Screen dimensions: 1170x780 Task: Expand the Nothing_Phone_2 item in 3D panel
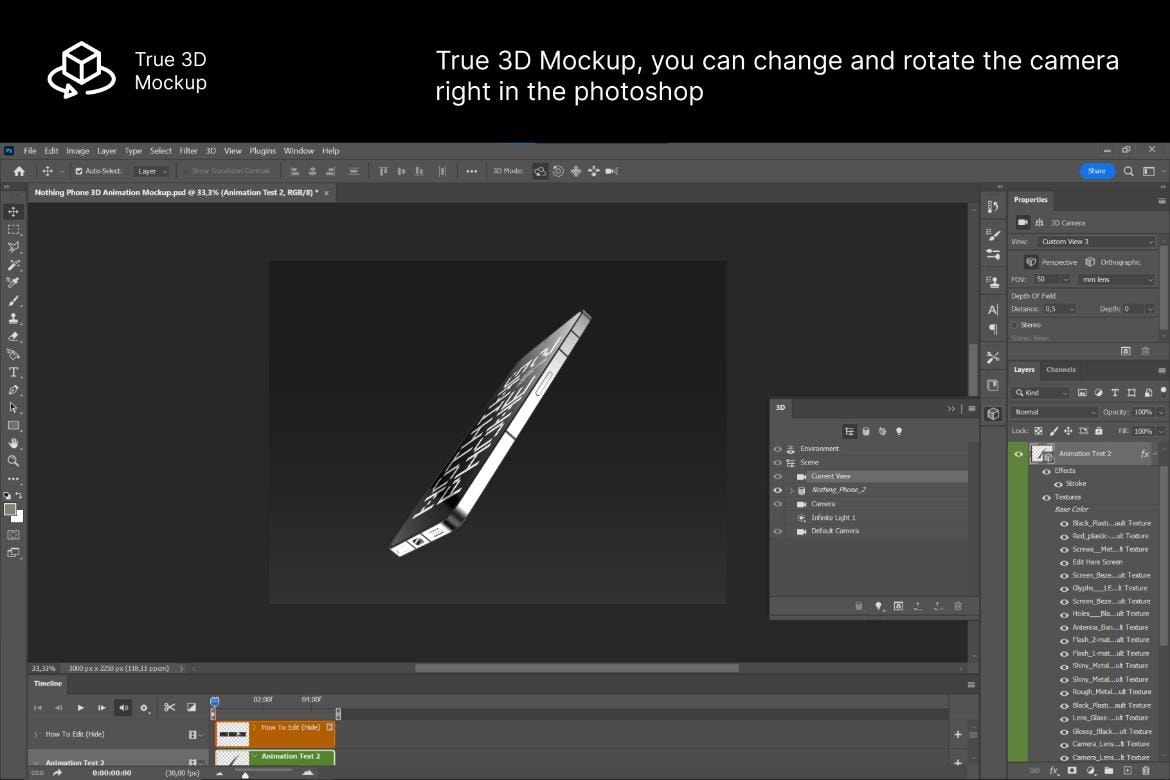791,489
